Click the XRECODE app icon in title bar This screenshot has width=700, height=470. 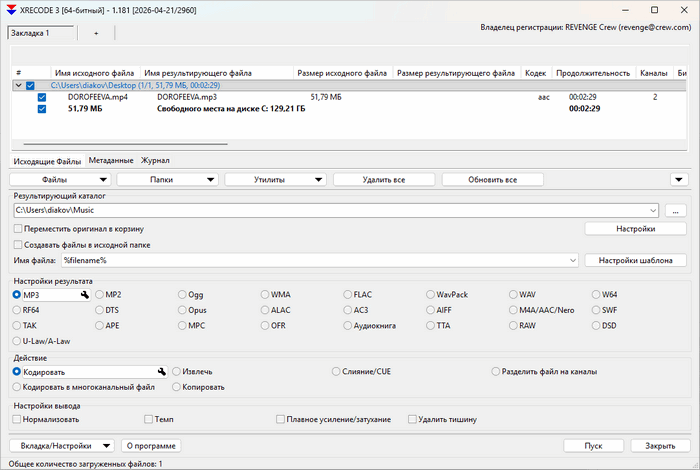(11, 9)
